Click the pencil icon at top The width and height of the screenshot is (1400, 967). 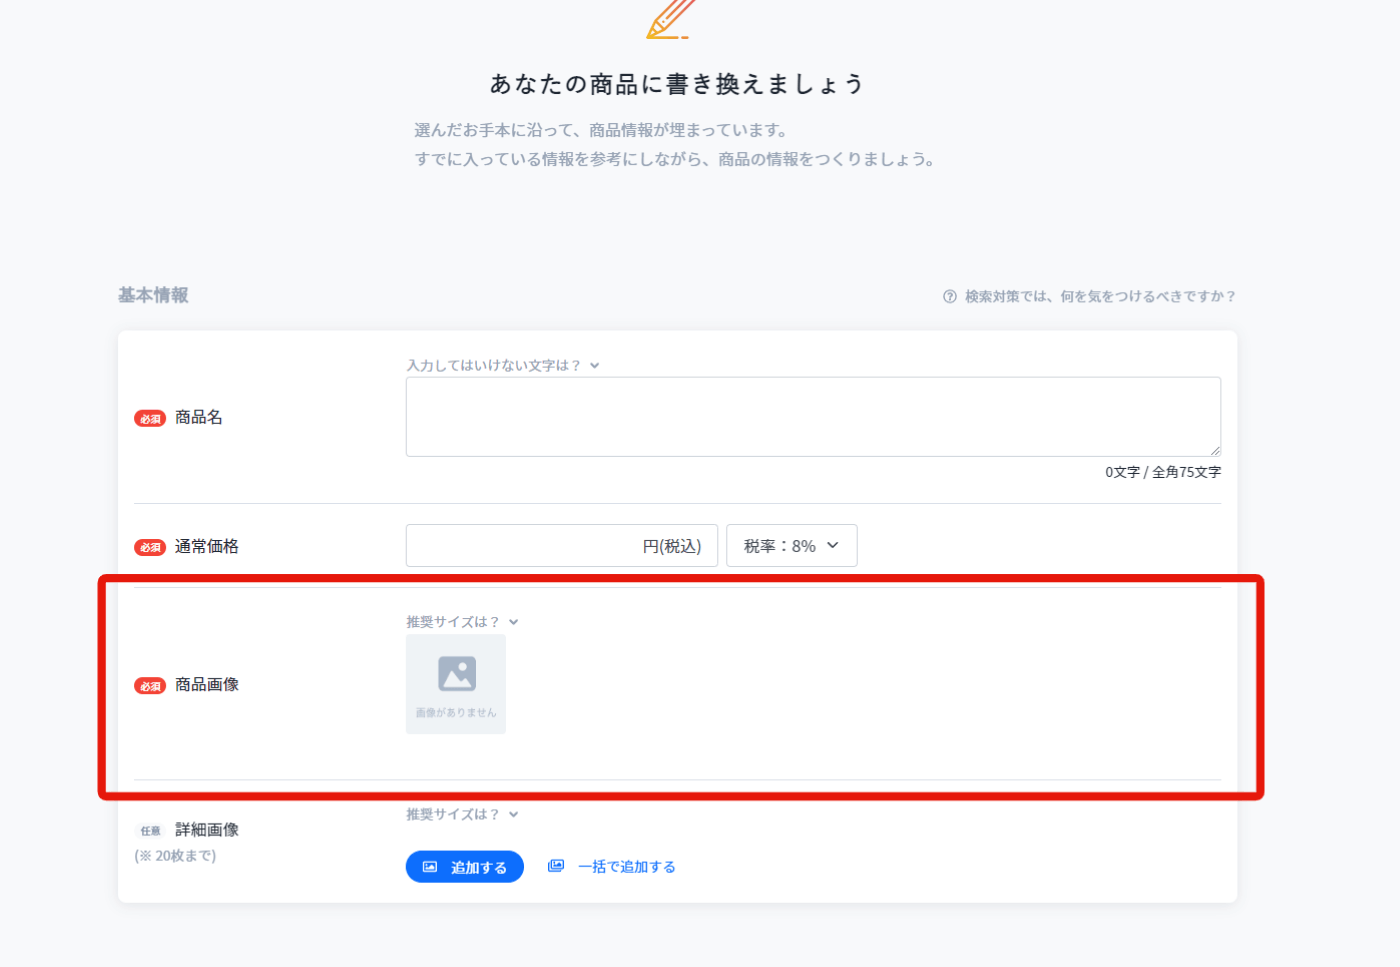[670, 19]
